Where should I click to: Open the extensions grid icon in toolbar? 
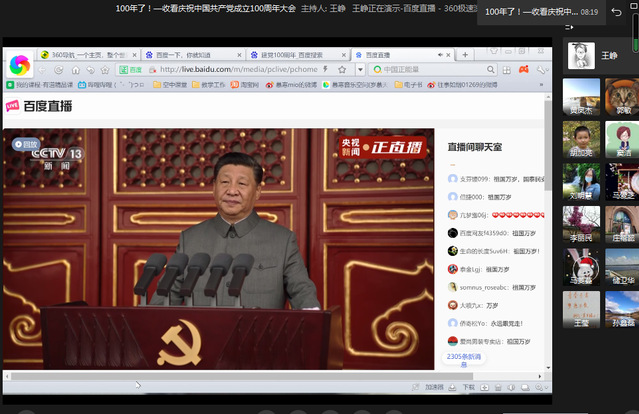pyautogui.click(x=507, y=70)
